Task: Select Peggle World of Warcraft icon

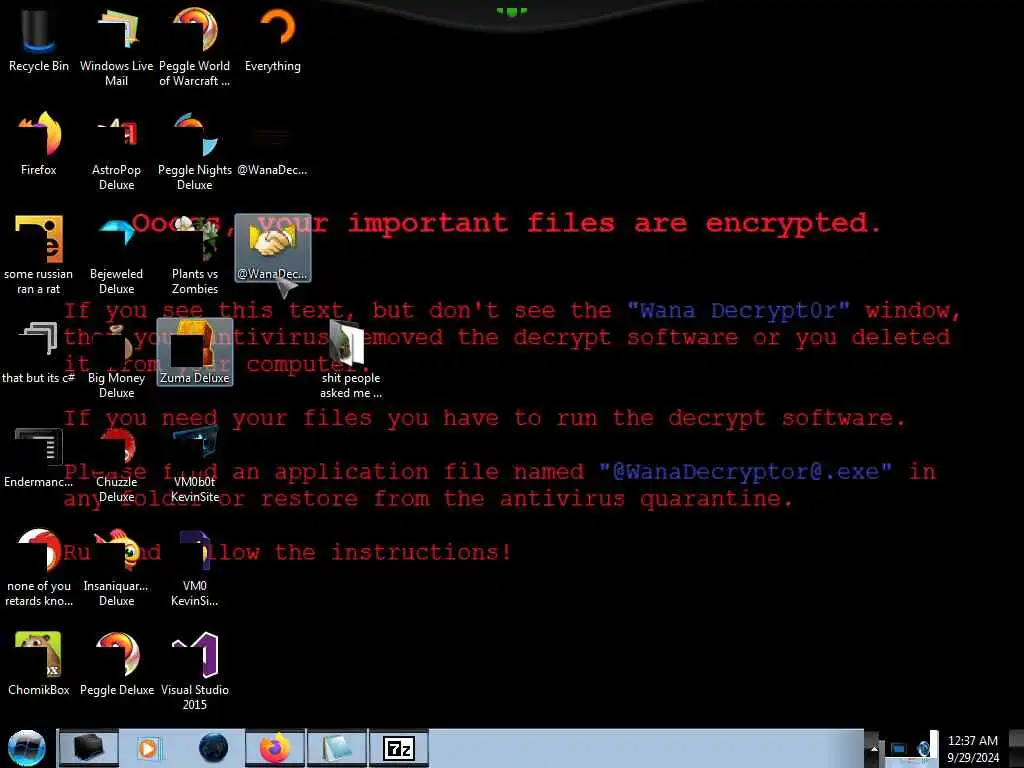Action: (x=195, y=47)
